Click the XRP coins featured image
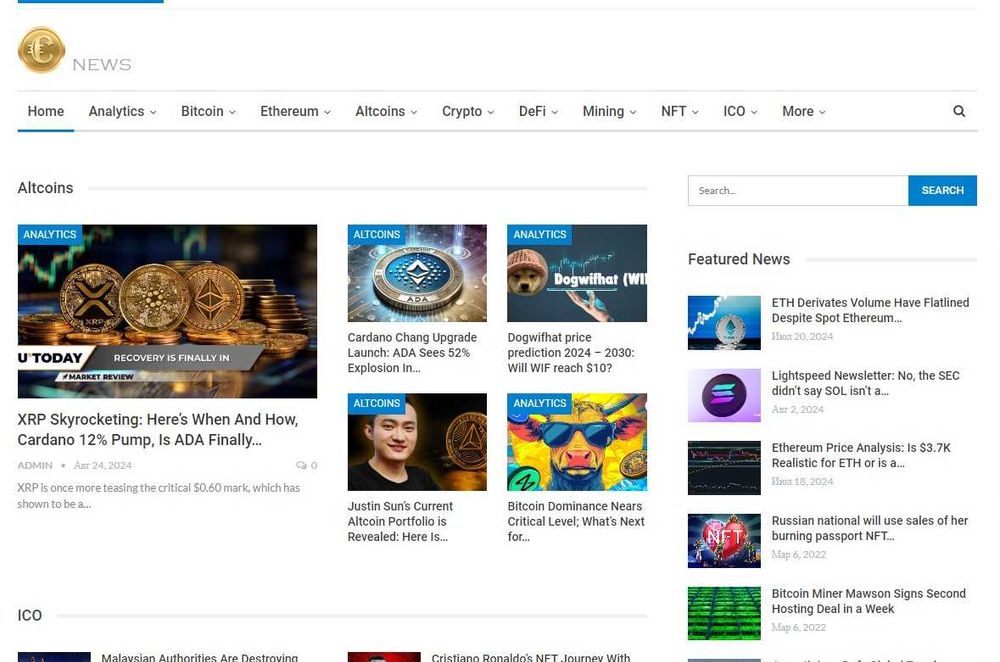 pyautogui.click(x=167, y=311)
